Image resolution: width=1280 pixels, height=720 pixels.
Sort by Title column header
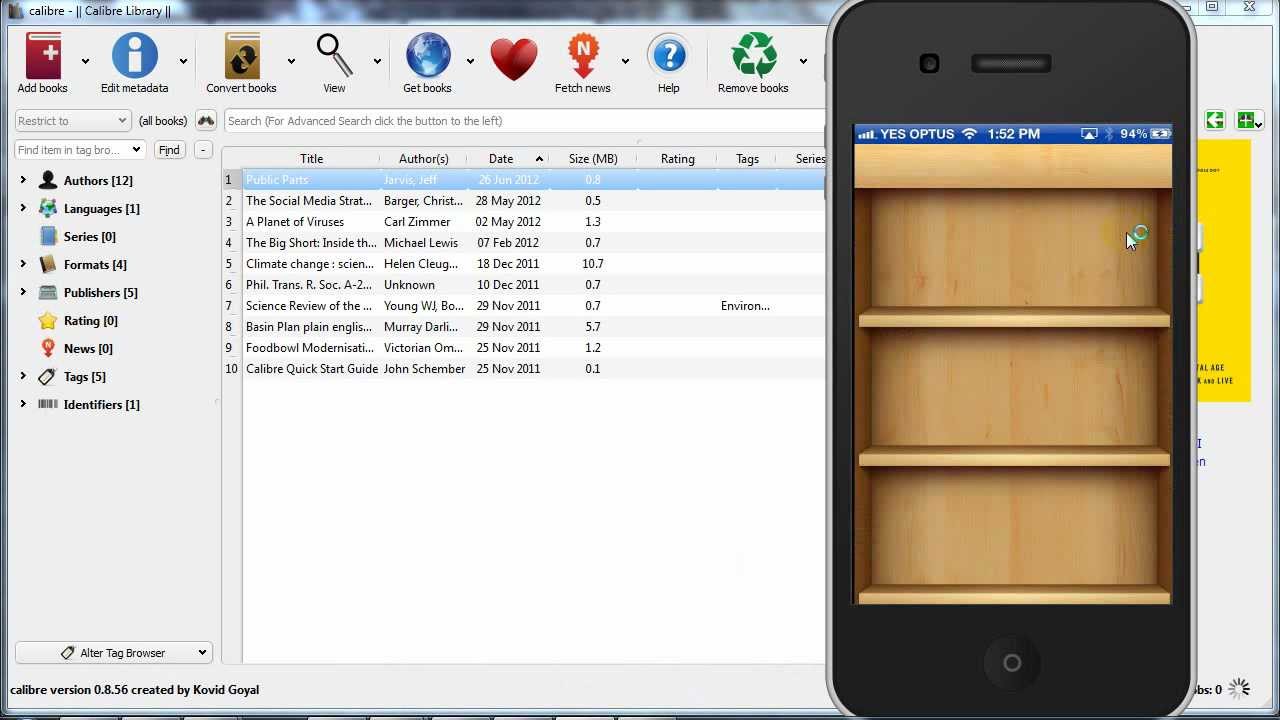point(311,159)
